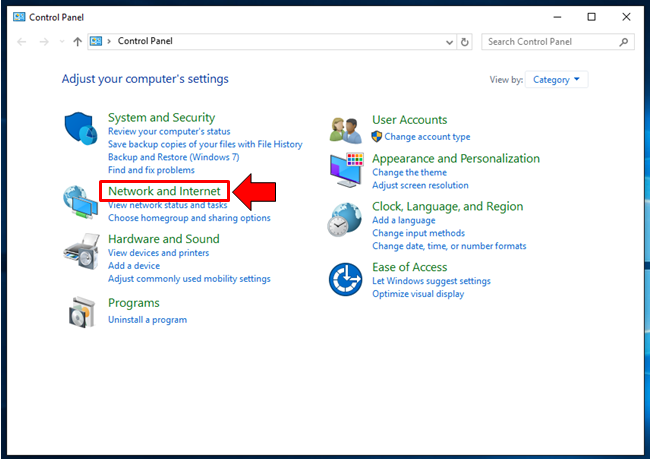Click Adjust screen resolution link
Image resolution: width=652 pixels, height=459 pixels.
coord(420,185)
